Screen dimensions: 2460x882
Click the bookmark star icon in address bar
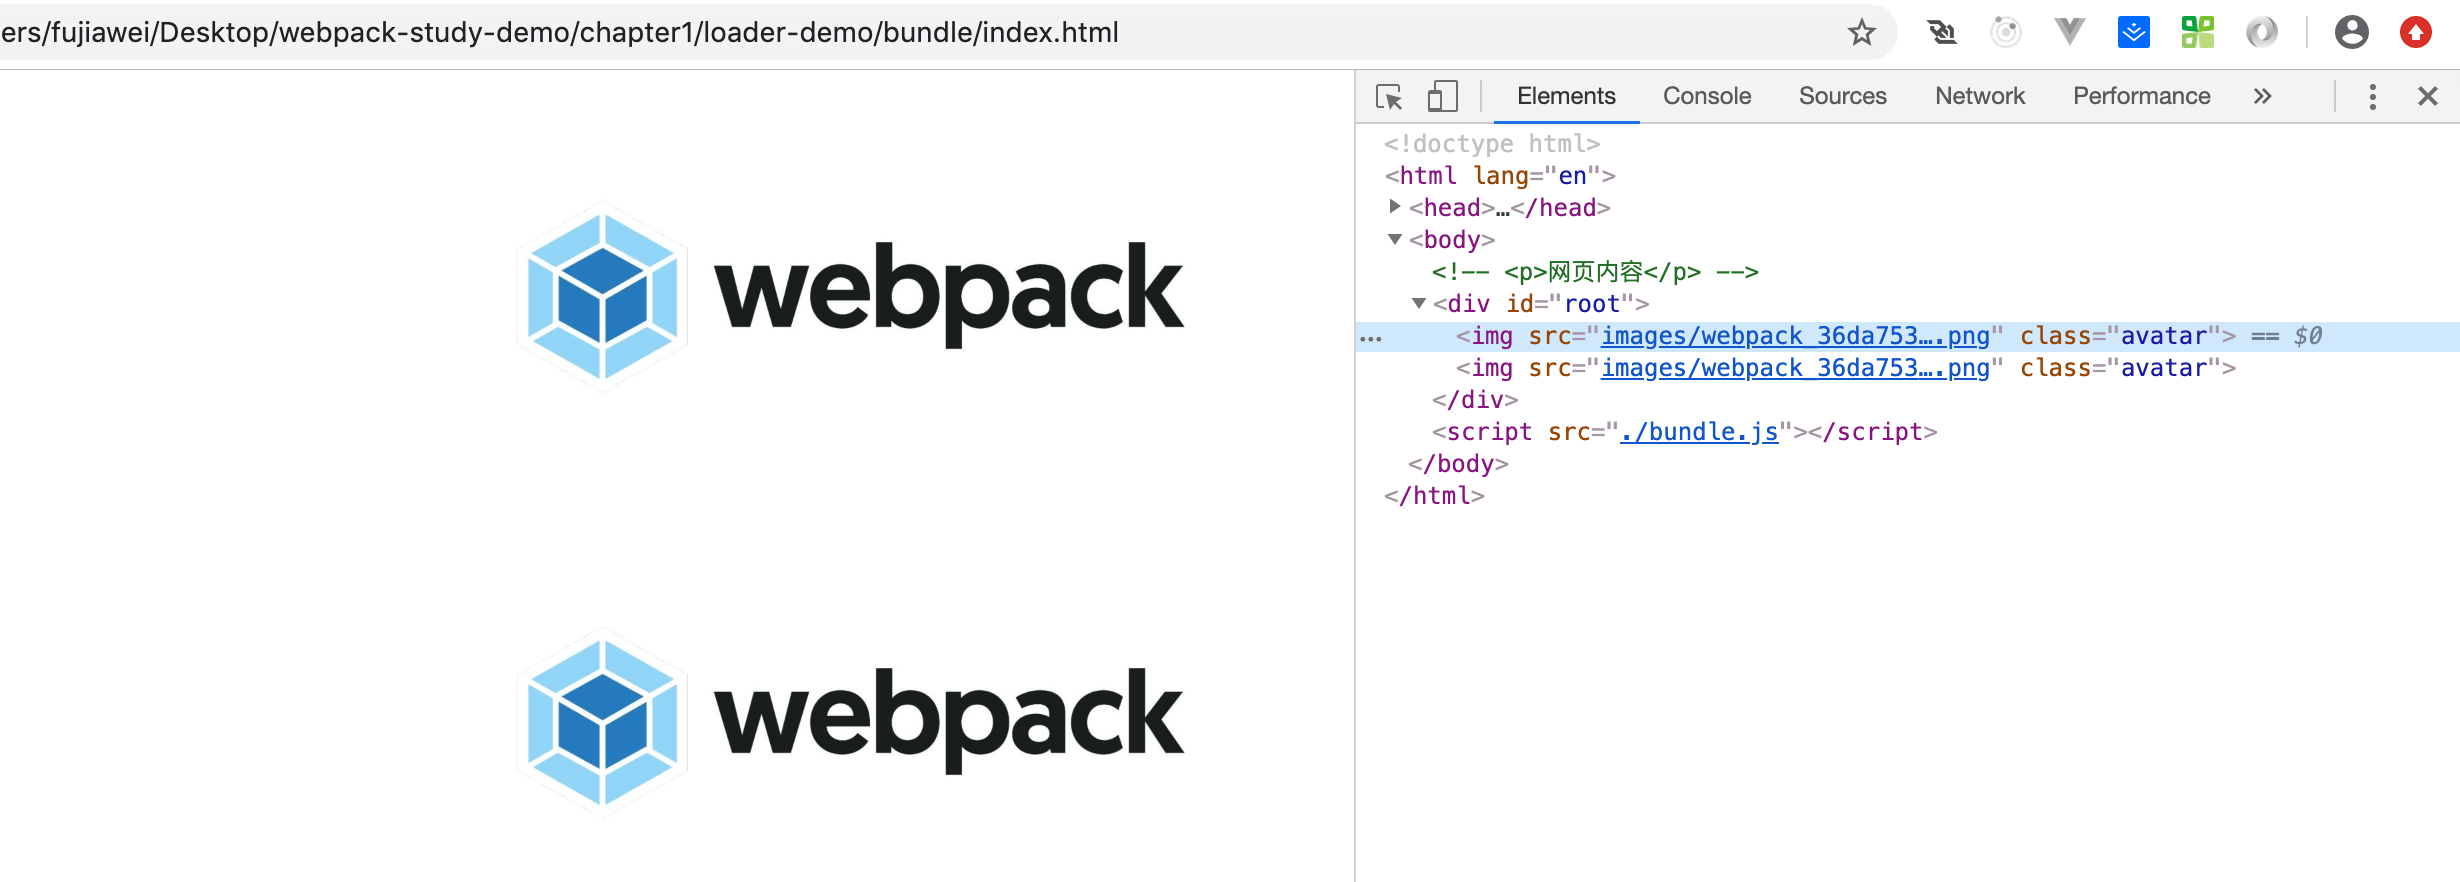point(1861,33)
